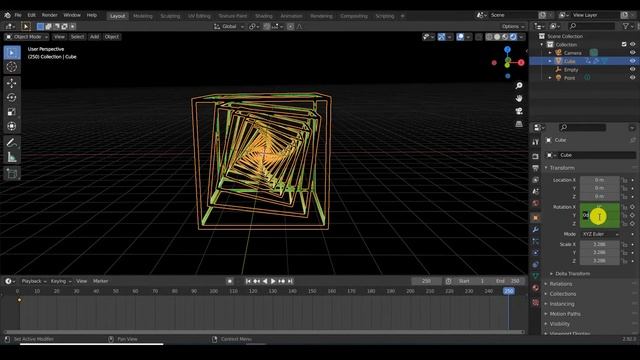
Task: Switch perspective/orthographic grid icon
Action: 519,124
